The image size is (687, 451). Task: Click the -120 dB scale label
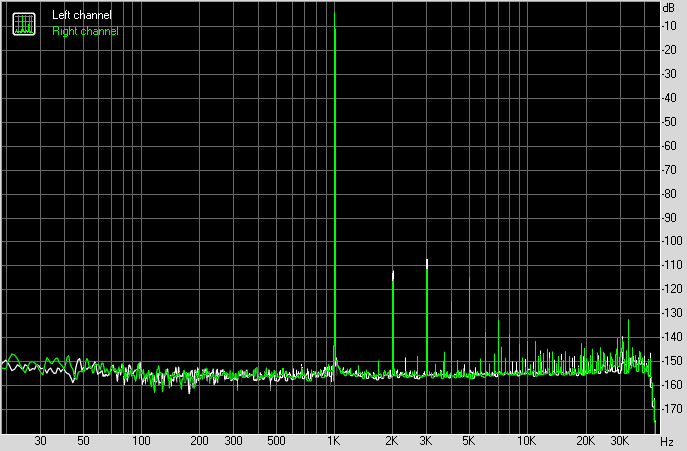pyautogui.click(x=672, y=289)
